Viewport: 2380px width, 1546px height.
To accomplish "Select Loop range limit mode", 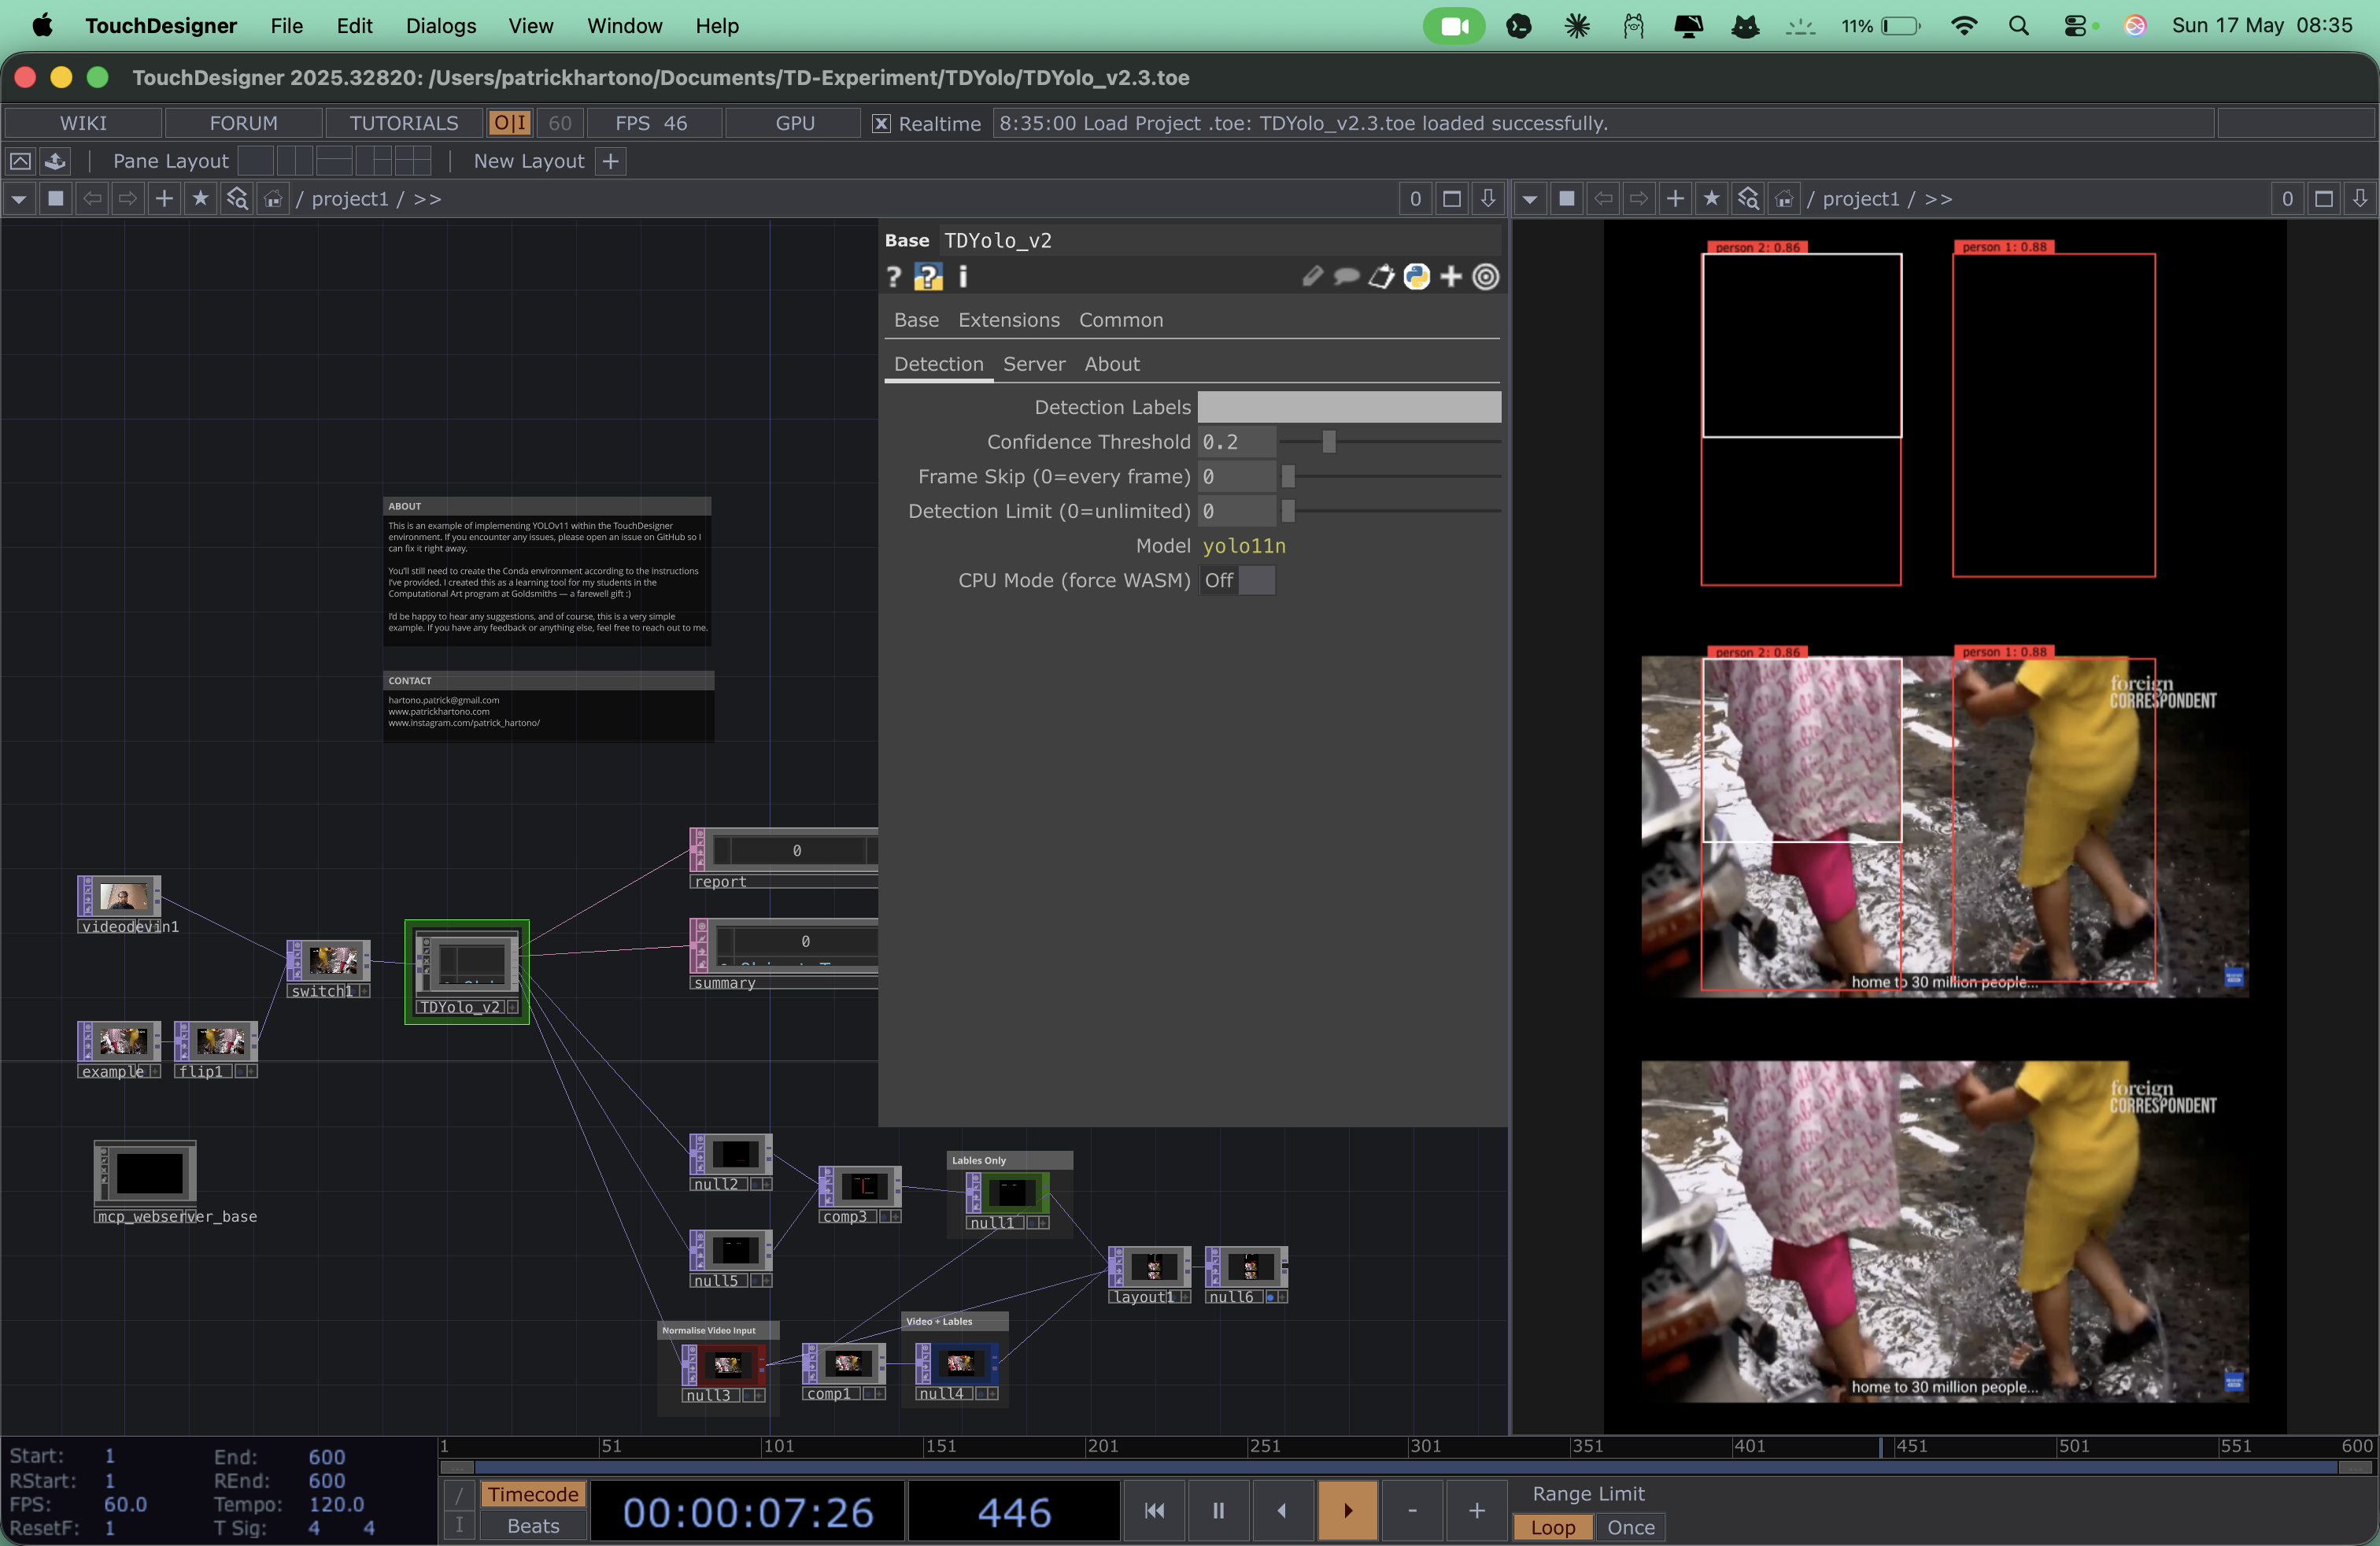I will point(1553,1527).
